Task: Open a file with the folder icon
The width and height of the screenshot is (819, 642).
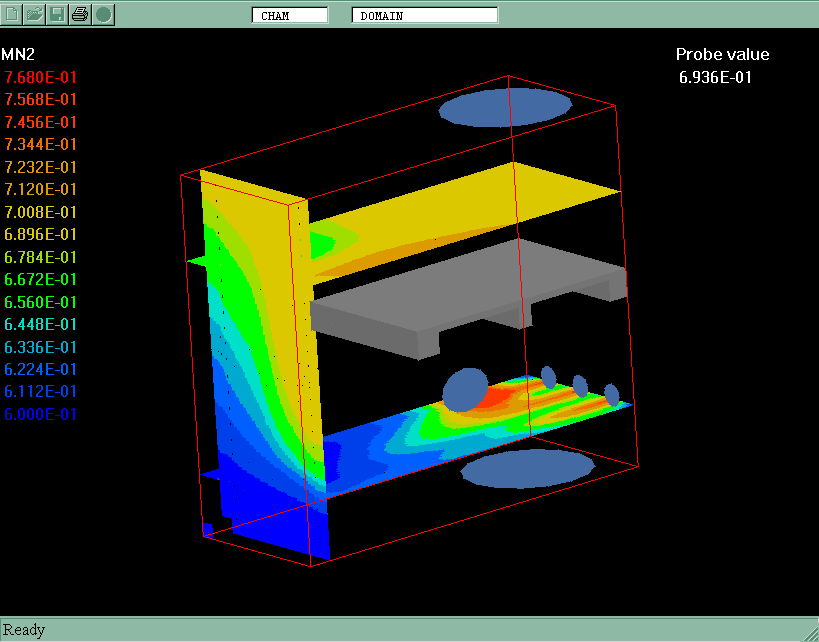Action: (x=34, y=14)
